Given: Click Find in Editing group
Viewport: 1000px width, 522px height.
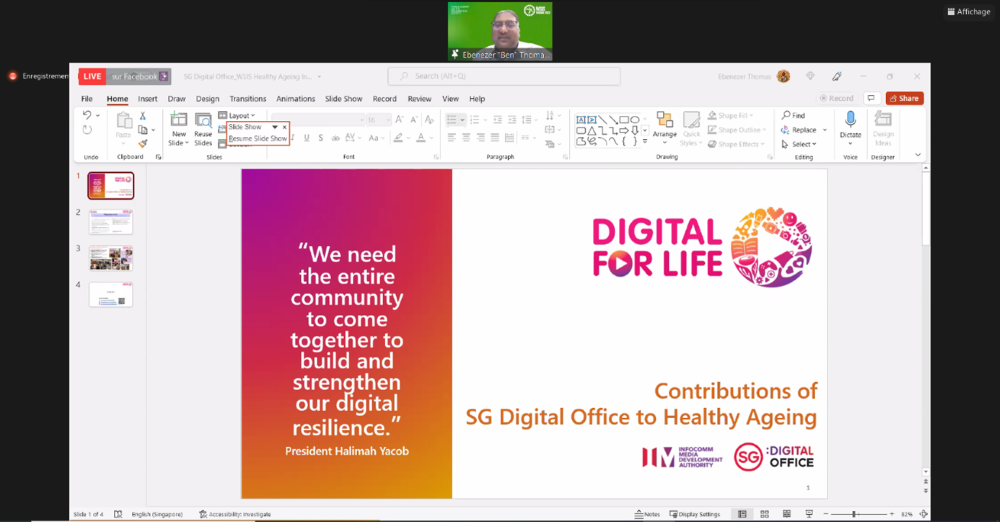Looking at the screenshot, I should pos(793,116).
